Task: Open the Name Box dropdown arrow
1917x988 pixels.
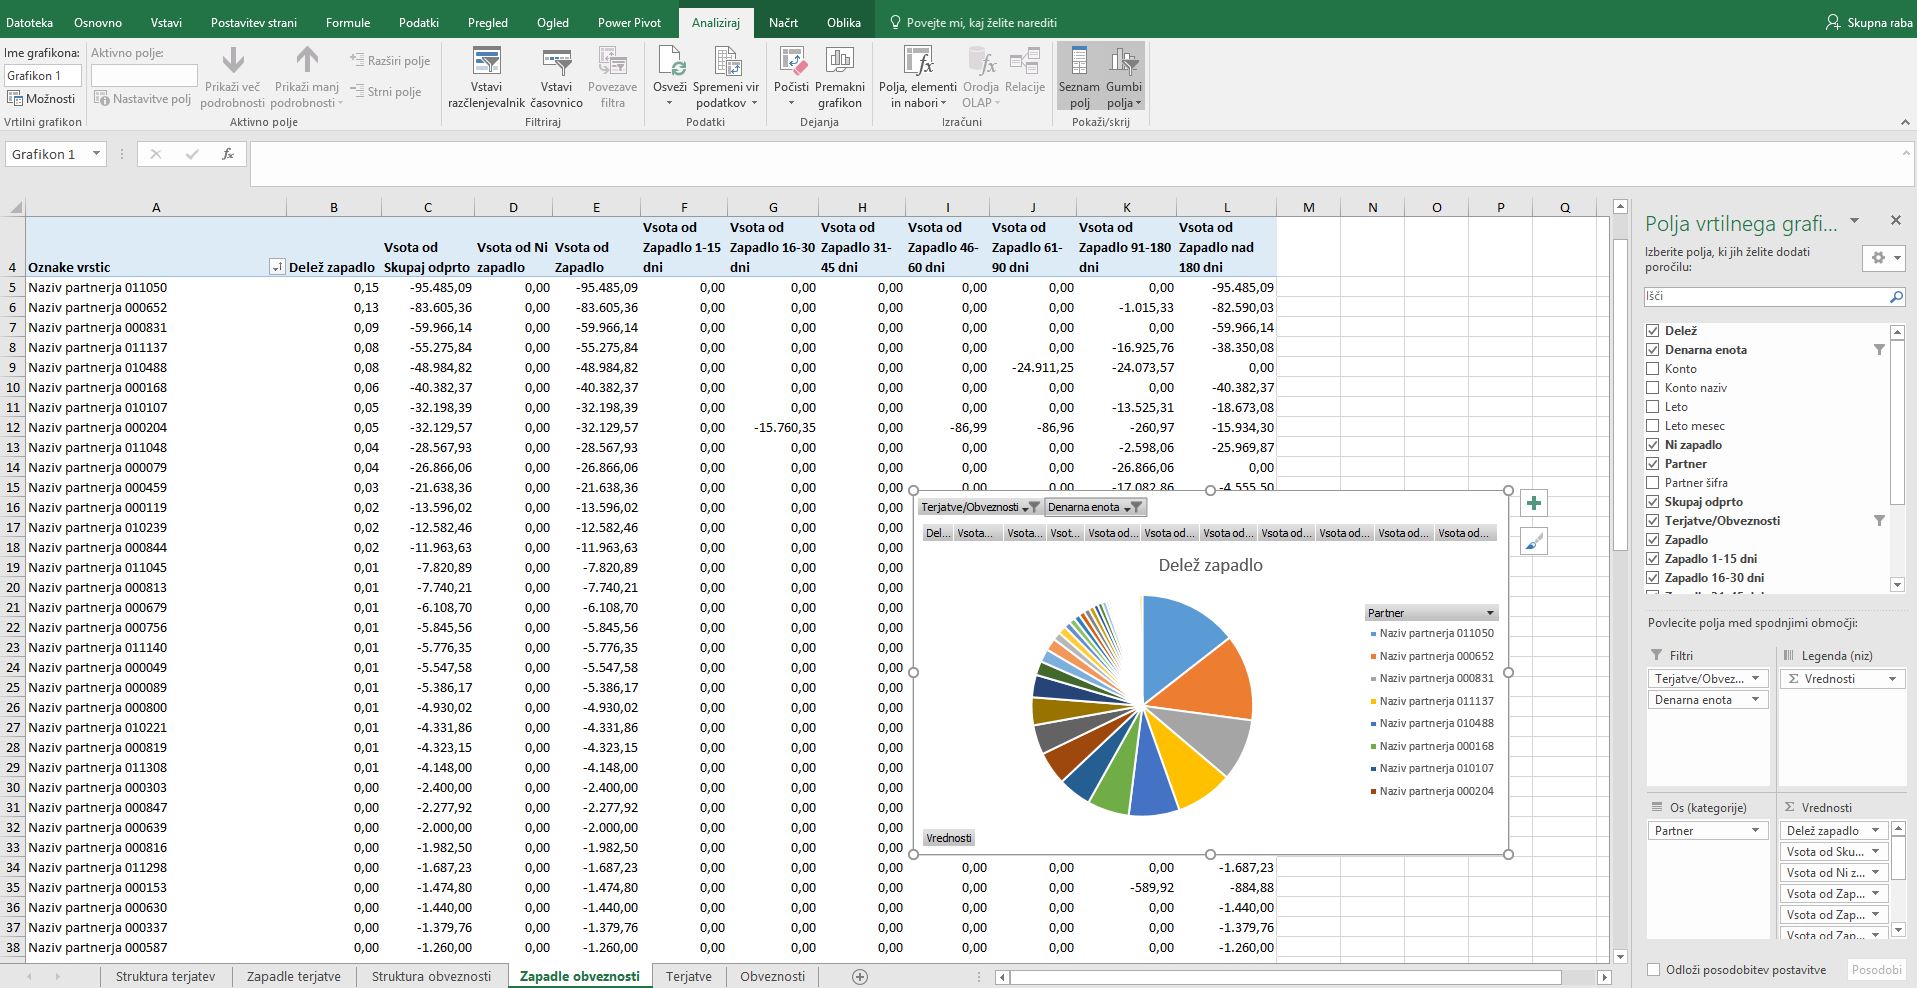Action: [96, 154]
